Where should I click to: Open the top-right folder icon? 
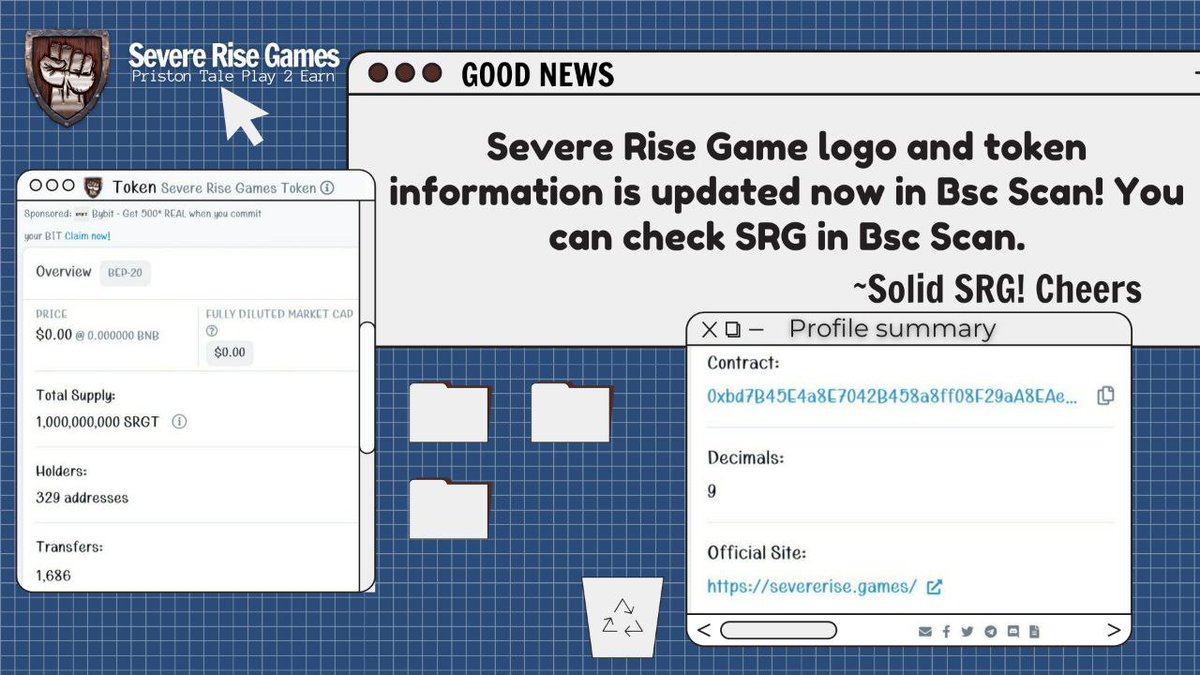[571, 412]
